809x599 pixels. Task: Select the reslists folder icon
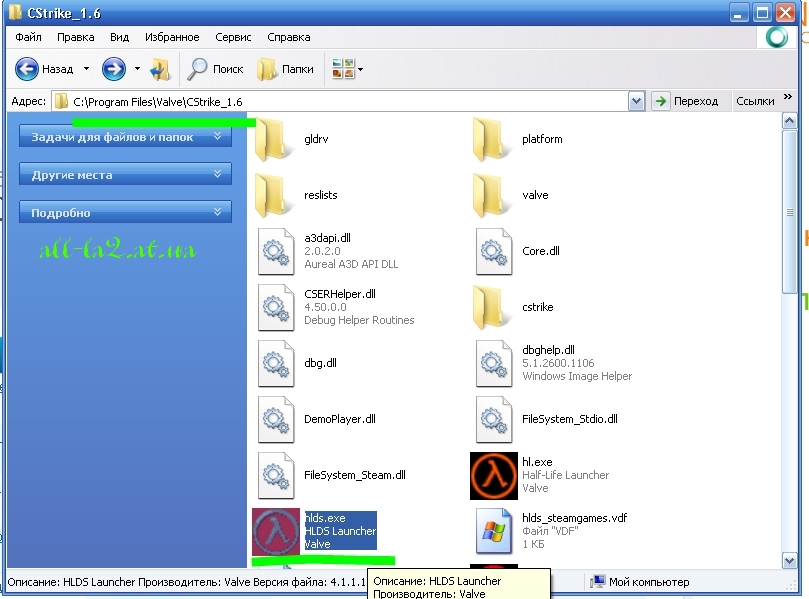point(272,195)
